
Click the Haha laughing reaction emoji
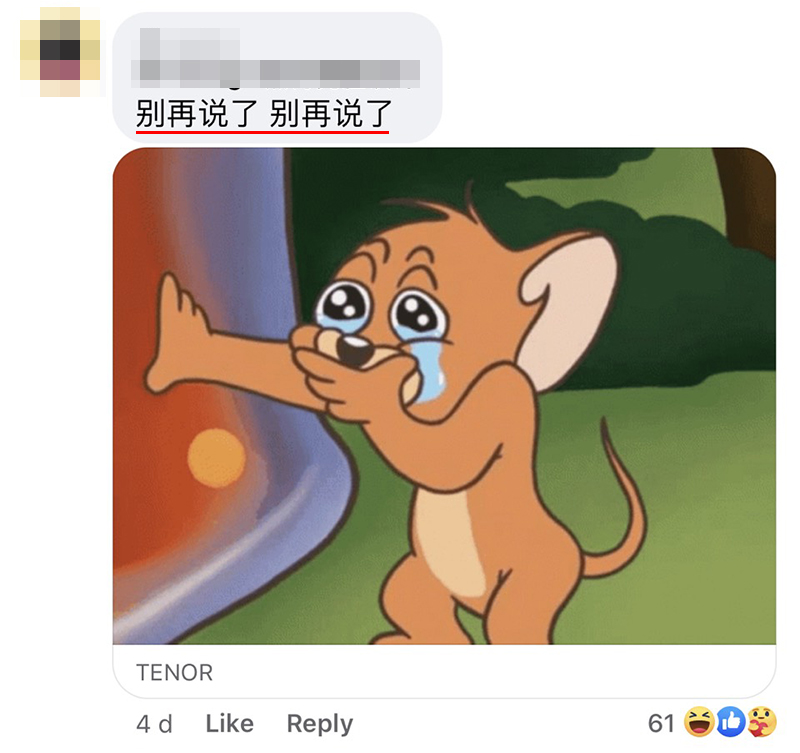coord(698,721)
